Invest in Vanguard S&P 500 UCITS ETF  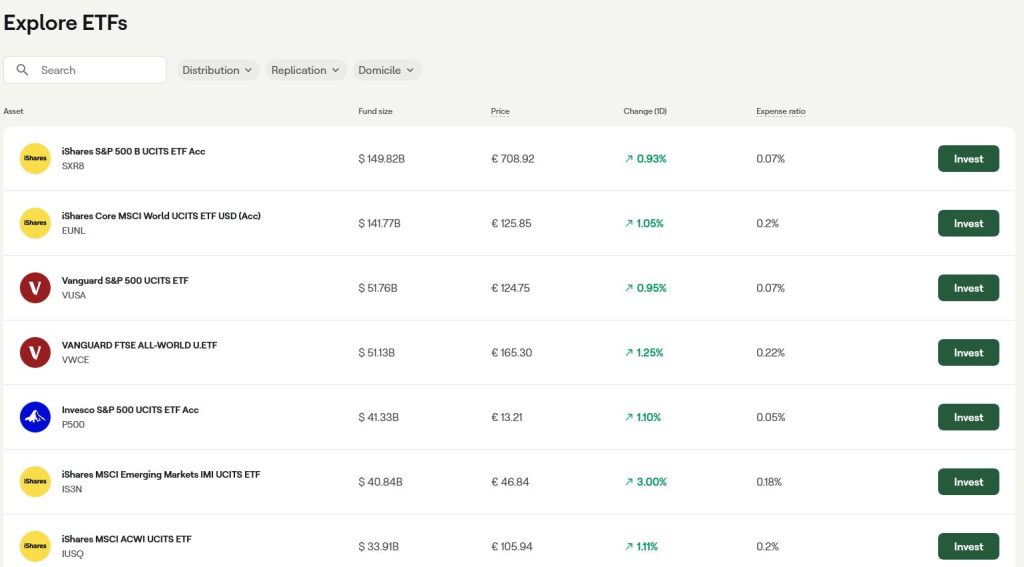(968, 288)
